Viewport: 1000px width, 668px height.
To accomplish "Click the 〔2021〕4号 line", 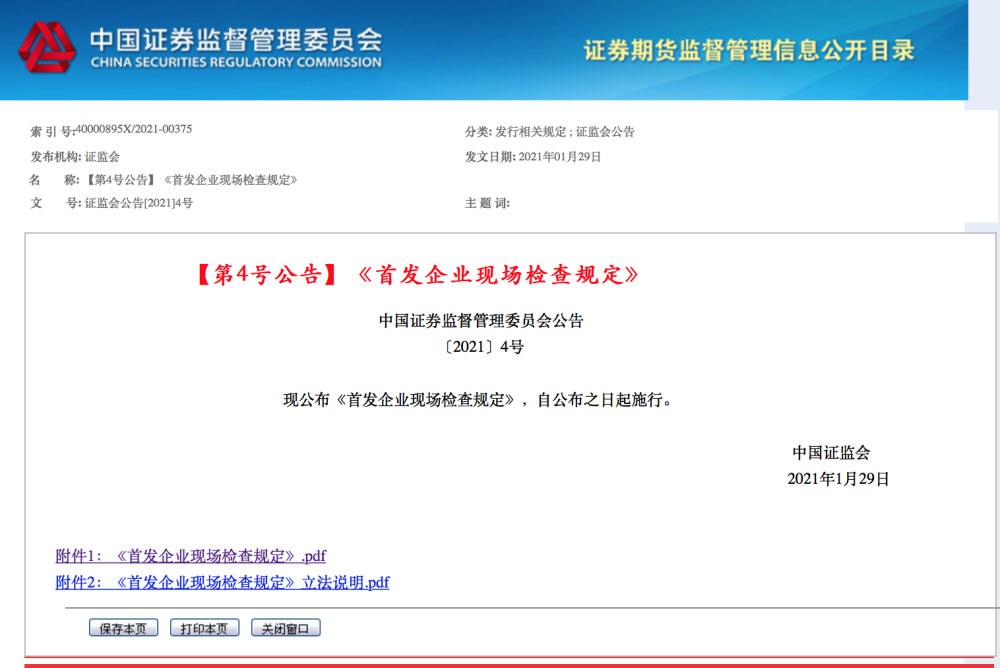I will [x=483, y=347].
